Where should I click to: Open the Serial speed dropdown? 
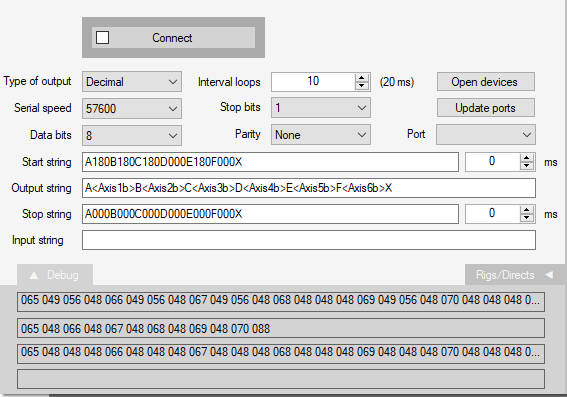132,108
